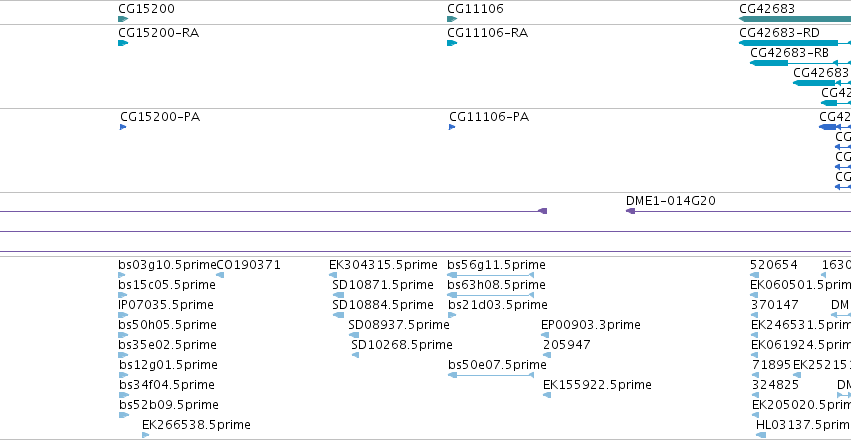Click the bs56g11.5prime EST span line

[491, 275]
